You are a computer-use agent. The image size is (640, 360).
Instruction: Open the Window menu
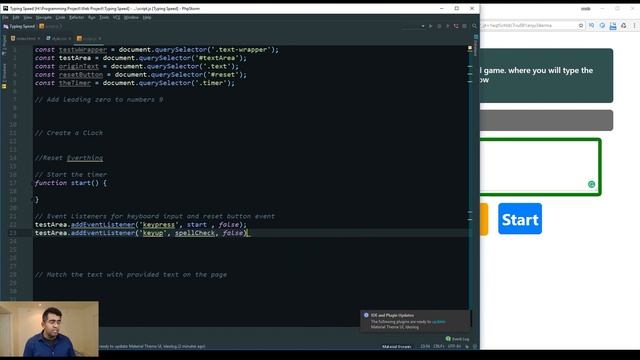tap(131, 18)
